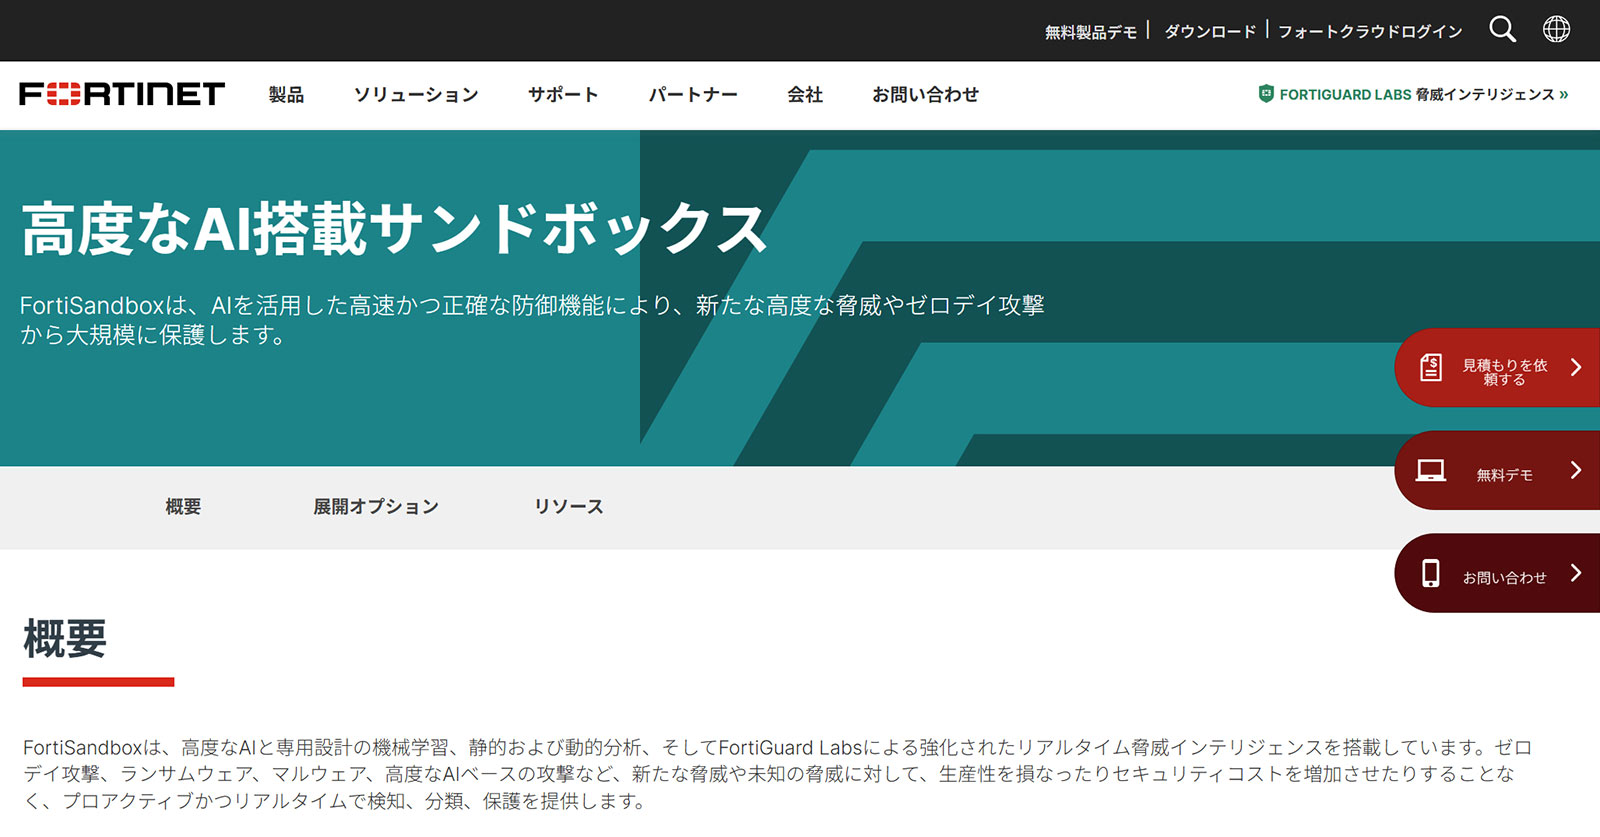Viewport: 1600px width, 837px height.
Task: Expand chevron on floating お問い合わせ button
Action: click(x=1576, y=573)
